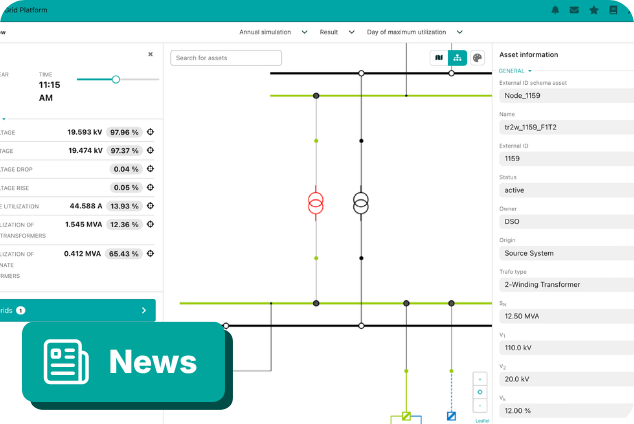Open the color palette icon

tap(477, 58)
